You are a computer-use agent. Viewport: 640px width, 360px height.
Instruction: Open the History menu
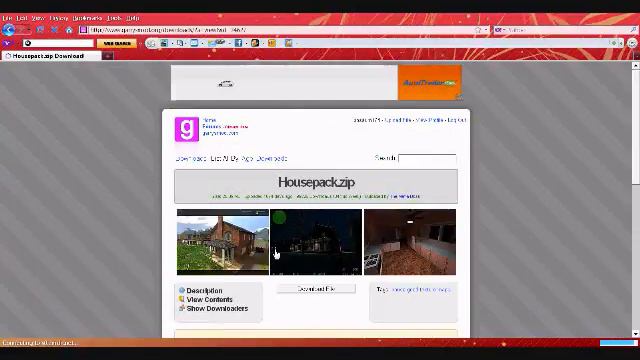59,18
